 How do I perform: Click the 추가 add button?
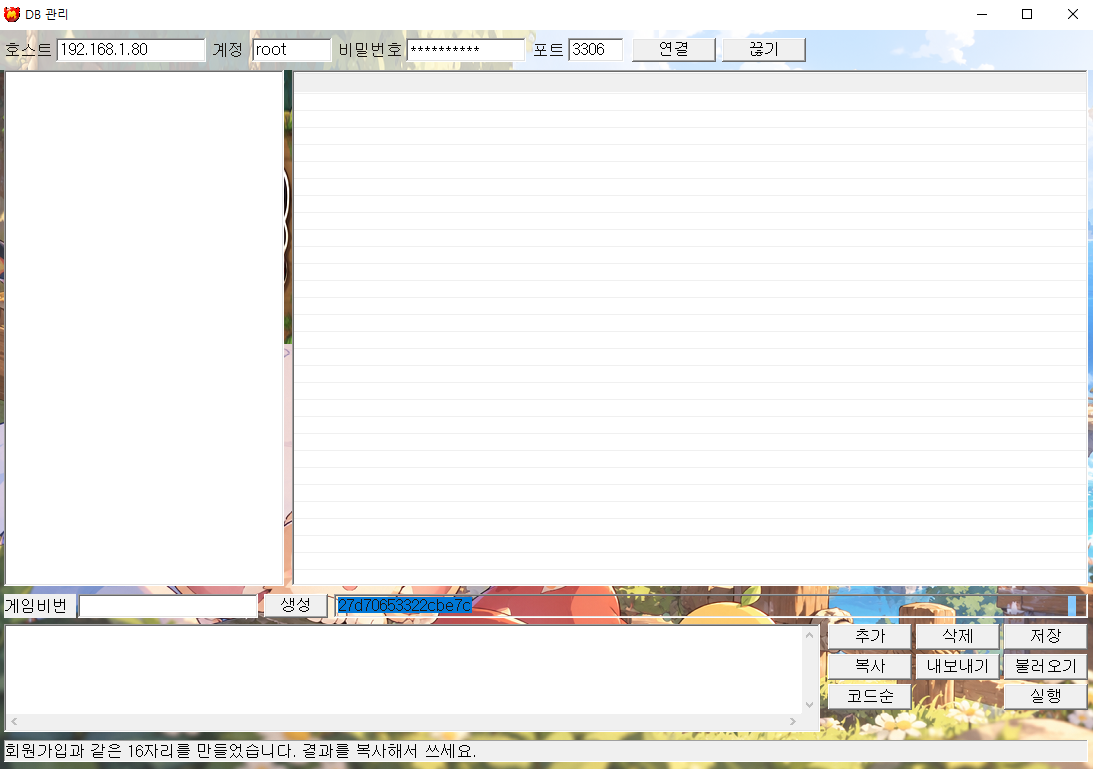pos(869,636)
